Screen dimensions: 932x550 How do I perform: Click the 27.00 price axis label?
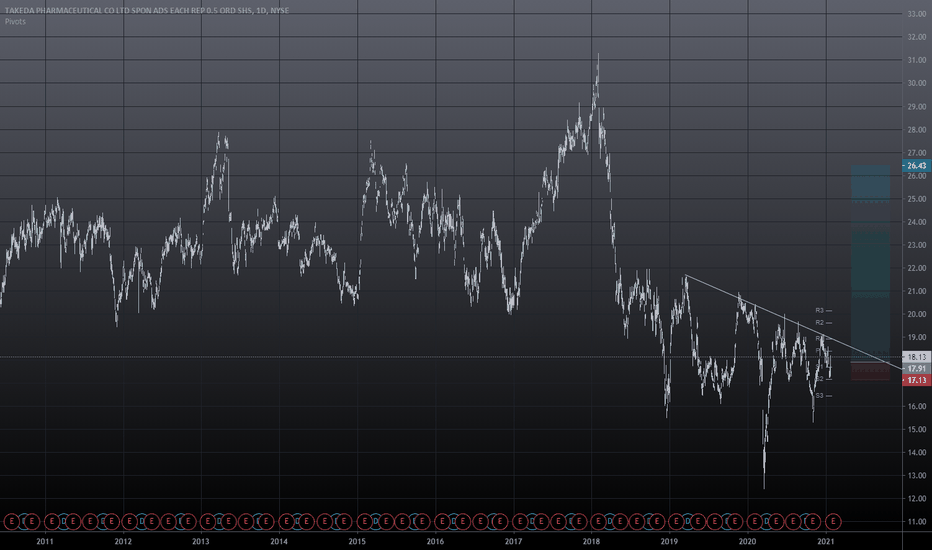point(917,153)
